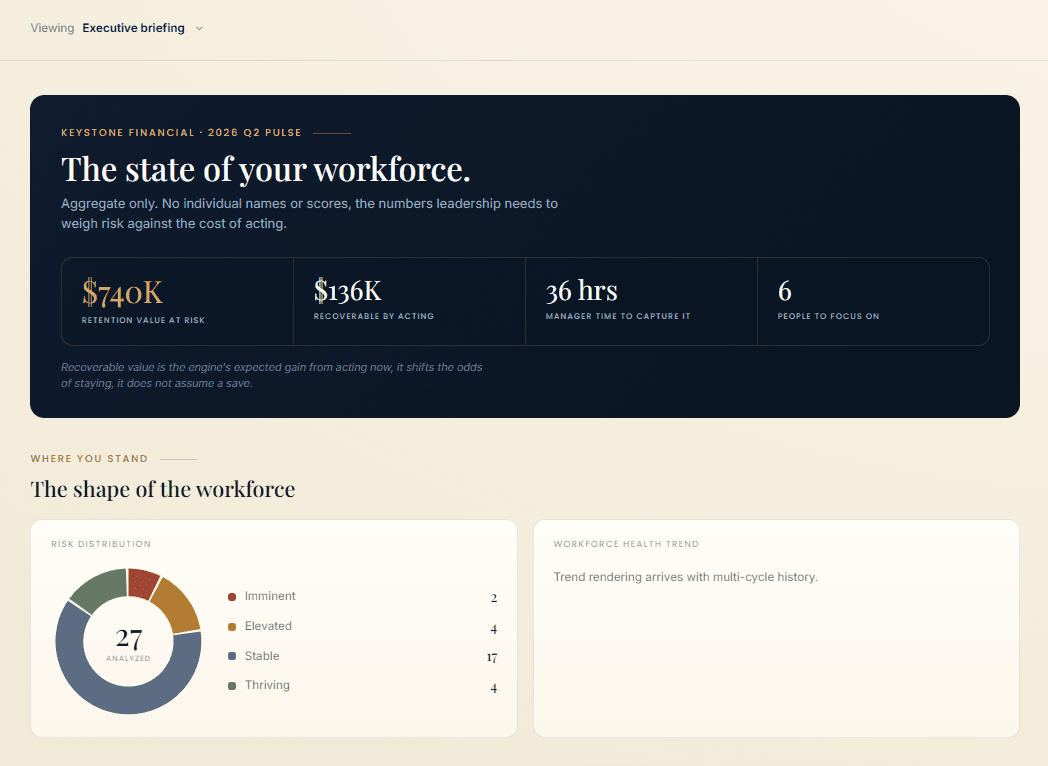The image size is (1048, 766).
Task: Click the red Imminent legend dot
Action: coord(232,597)
